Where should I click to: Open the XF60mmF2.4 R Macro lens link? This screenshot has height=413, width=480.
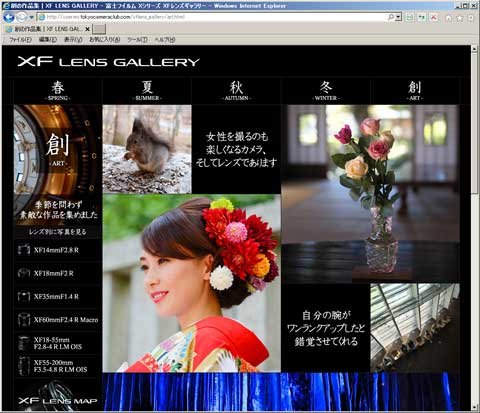click(x=58, y=319)
